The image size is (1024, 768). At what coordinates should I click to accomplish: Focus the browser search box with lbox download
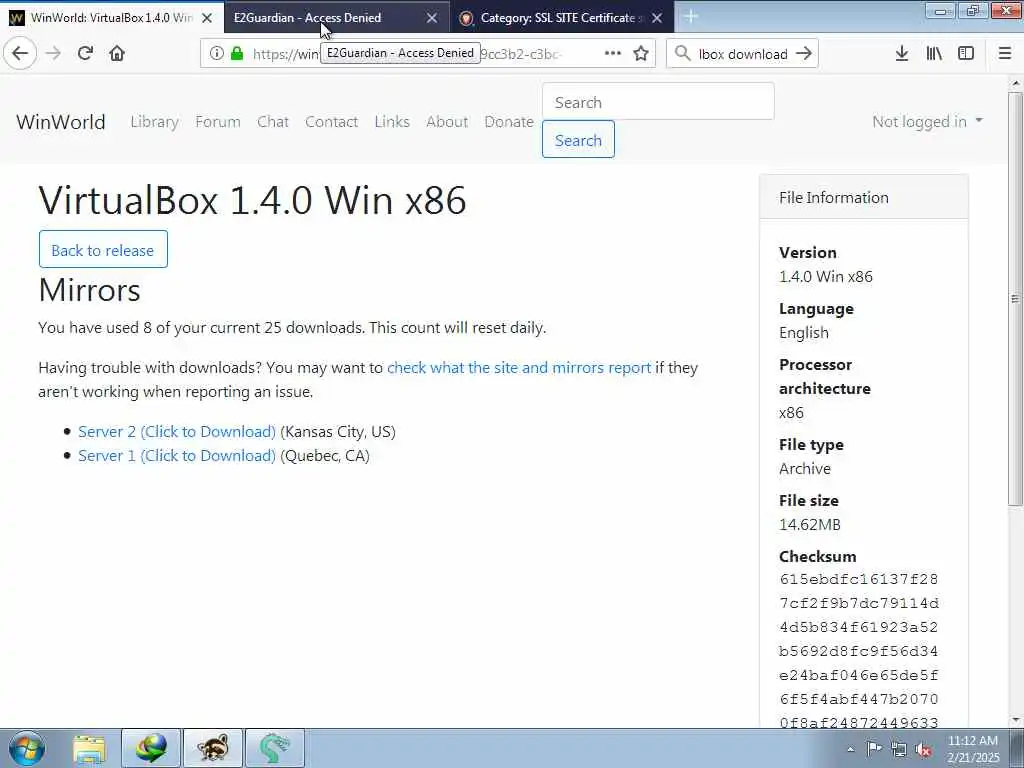click(x=743, y=54)
